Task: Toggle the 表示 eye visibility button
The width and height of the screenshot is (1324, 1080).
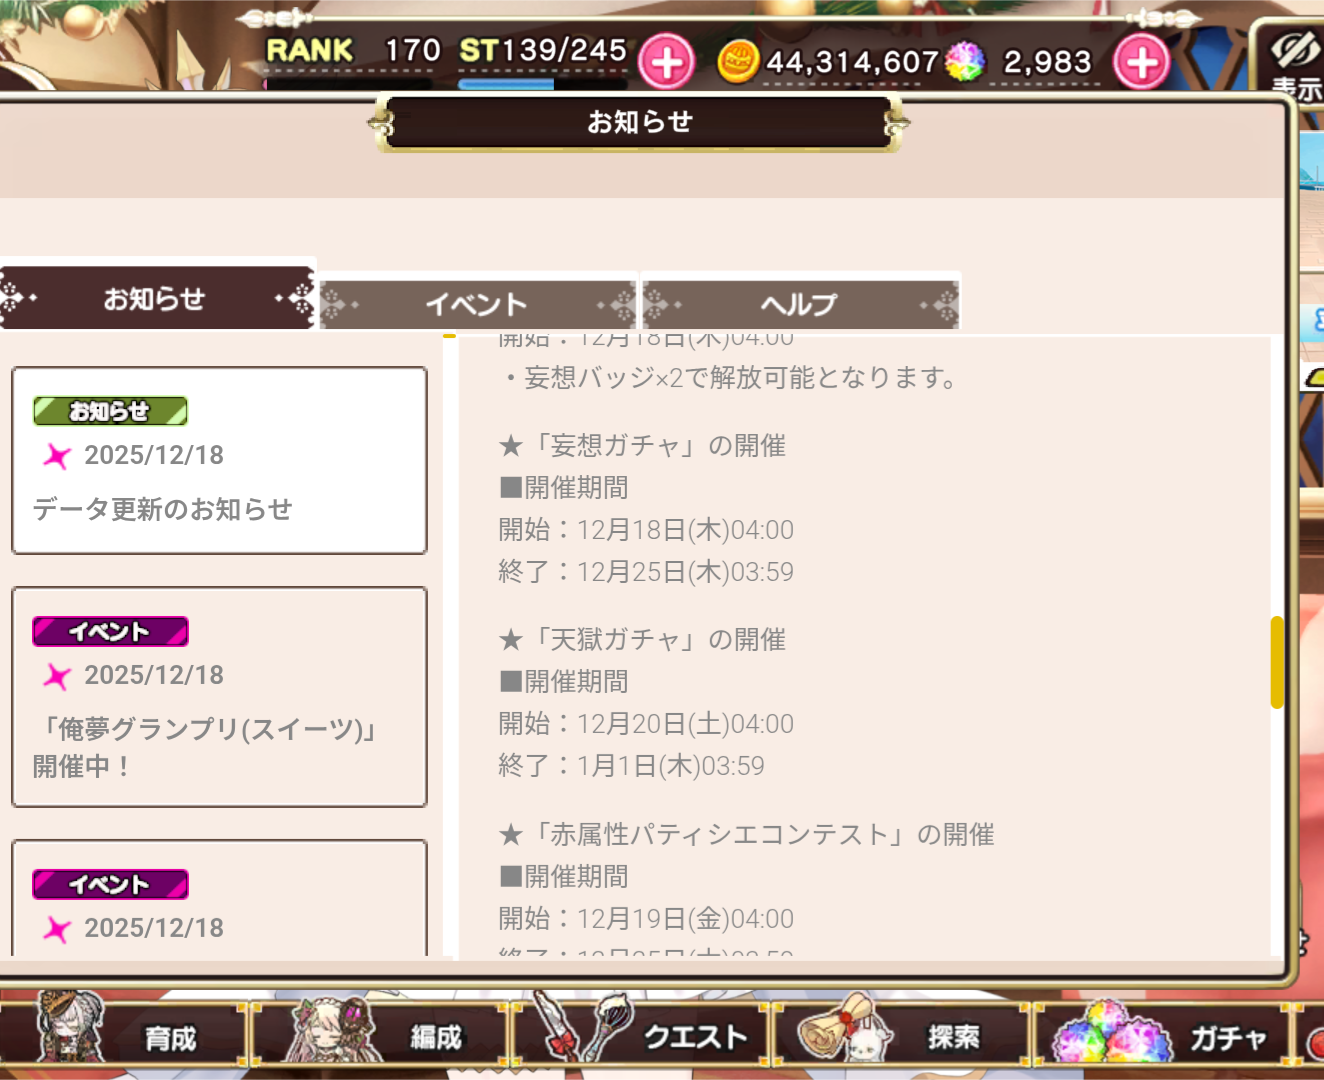Action: pos(1294,62)
